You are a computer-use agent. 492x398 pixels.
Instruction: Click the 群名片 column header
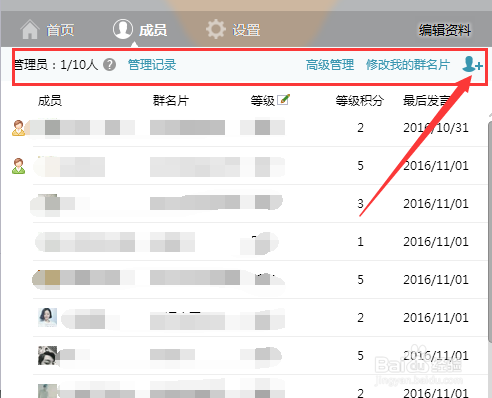click(171, 100)
